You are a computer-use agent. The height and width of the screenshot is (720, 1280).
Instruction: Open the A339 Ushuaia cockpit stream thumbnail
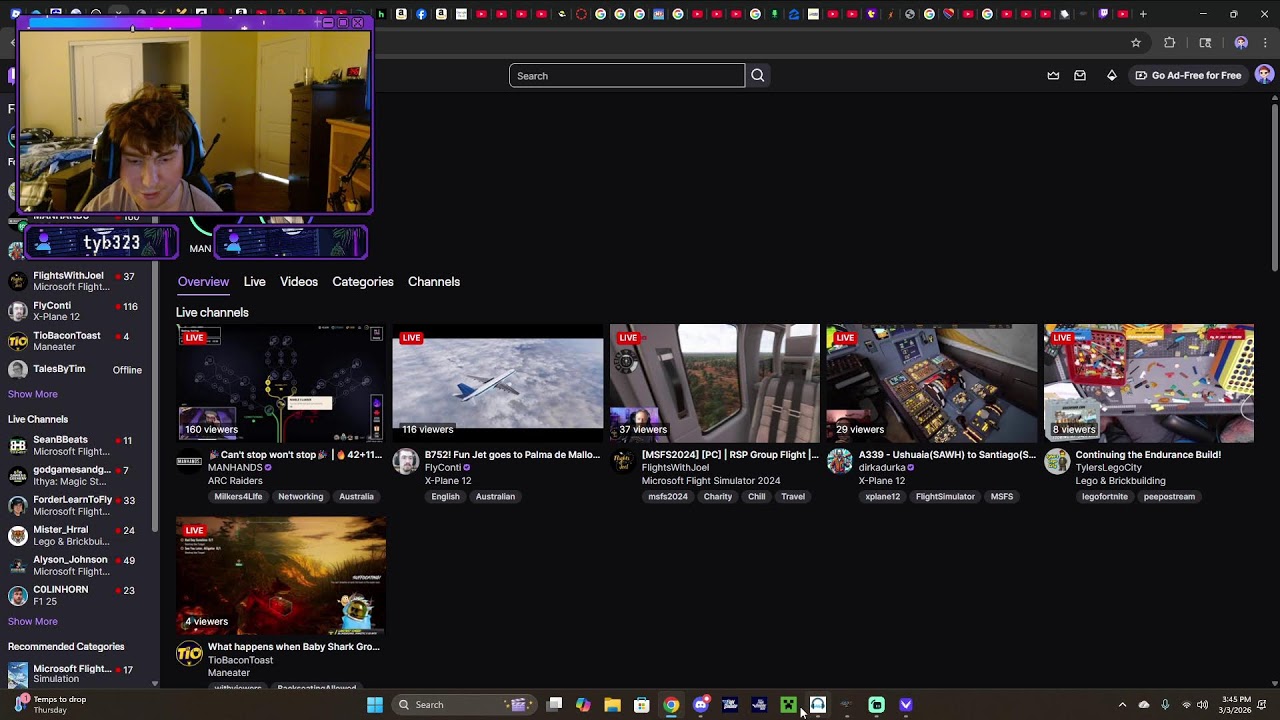coord(932,383)
